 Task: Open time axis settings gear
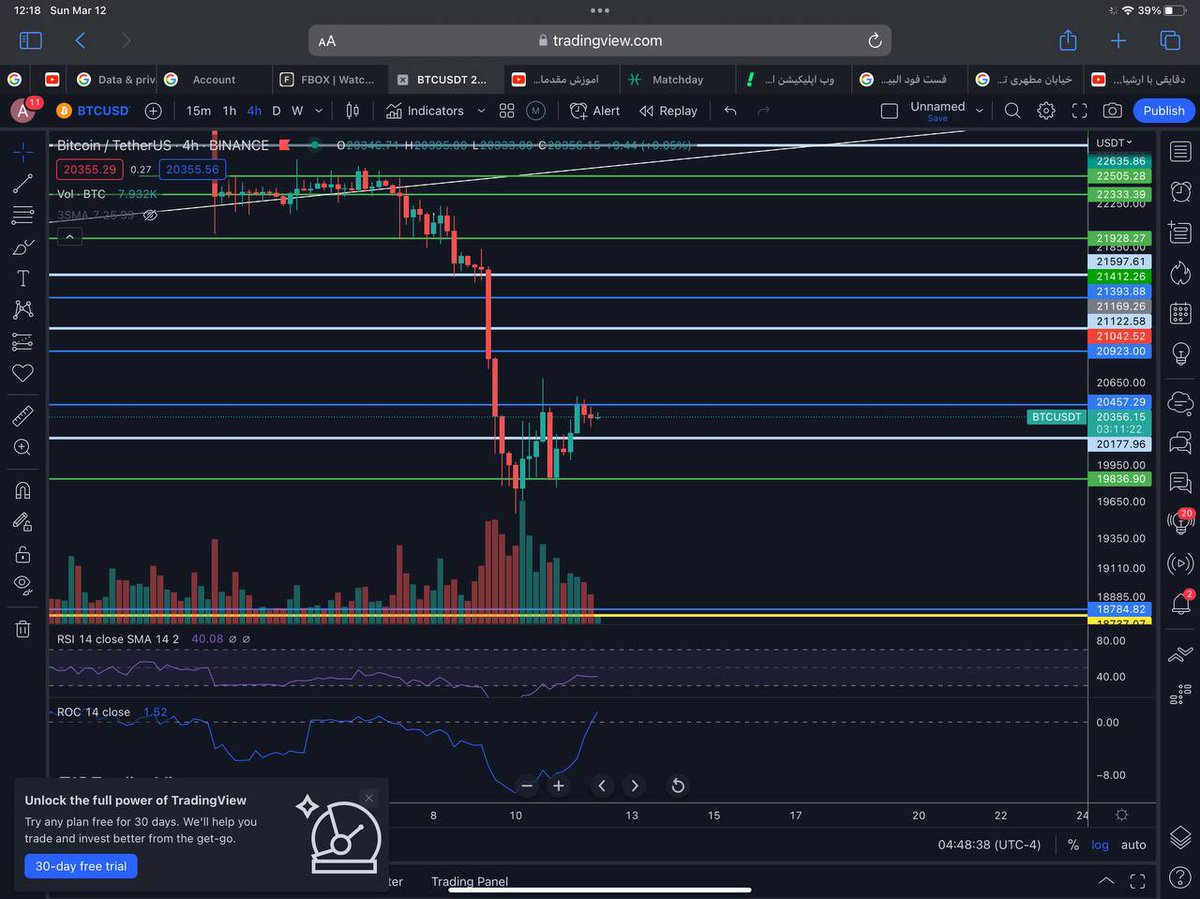1122,815
